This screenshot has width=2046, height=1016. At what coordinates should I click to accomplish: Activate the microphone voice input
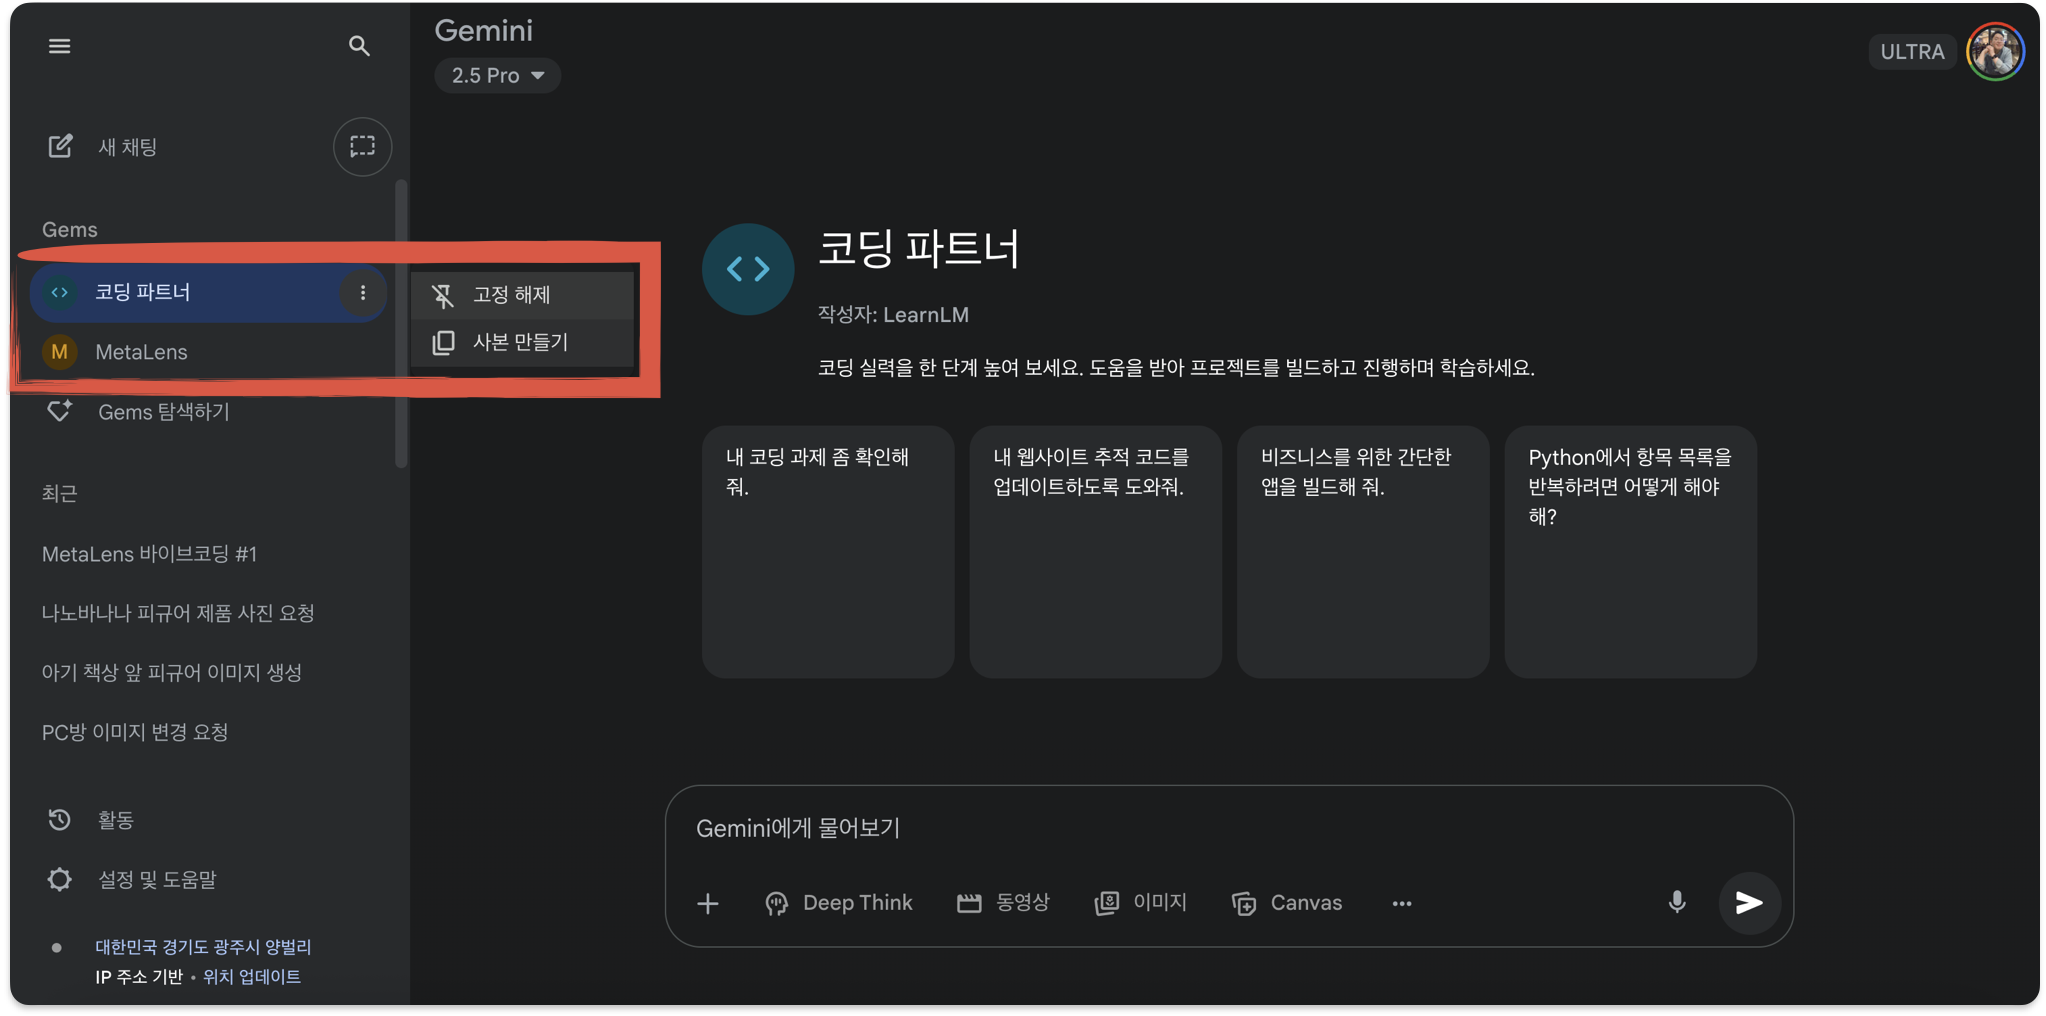click(1677, 902)
